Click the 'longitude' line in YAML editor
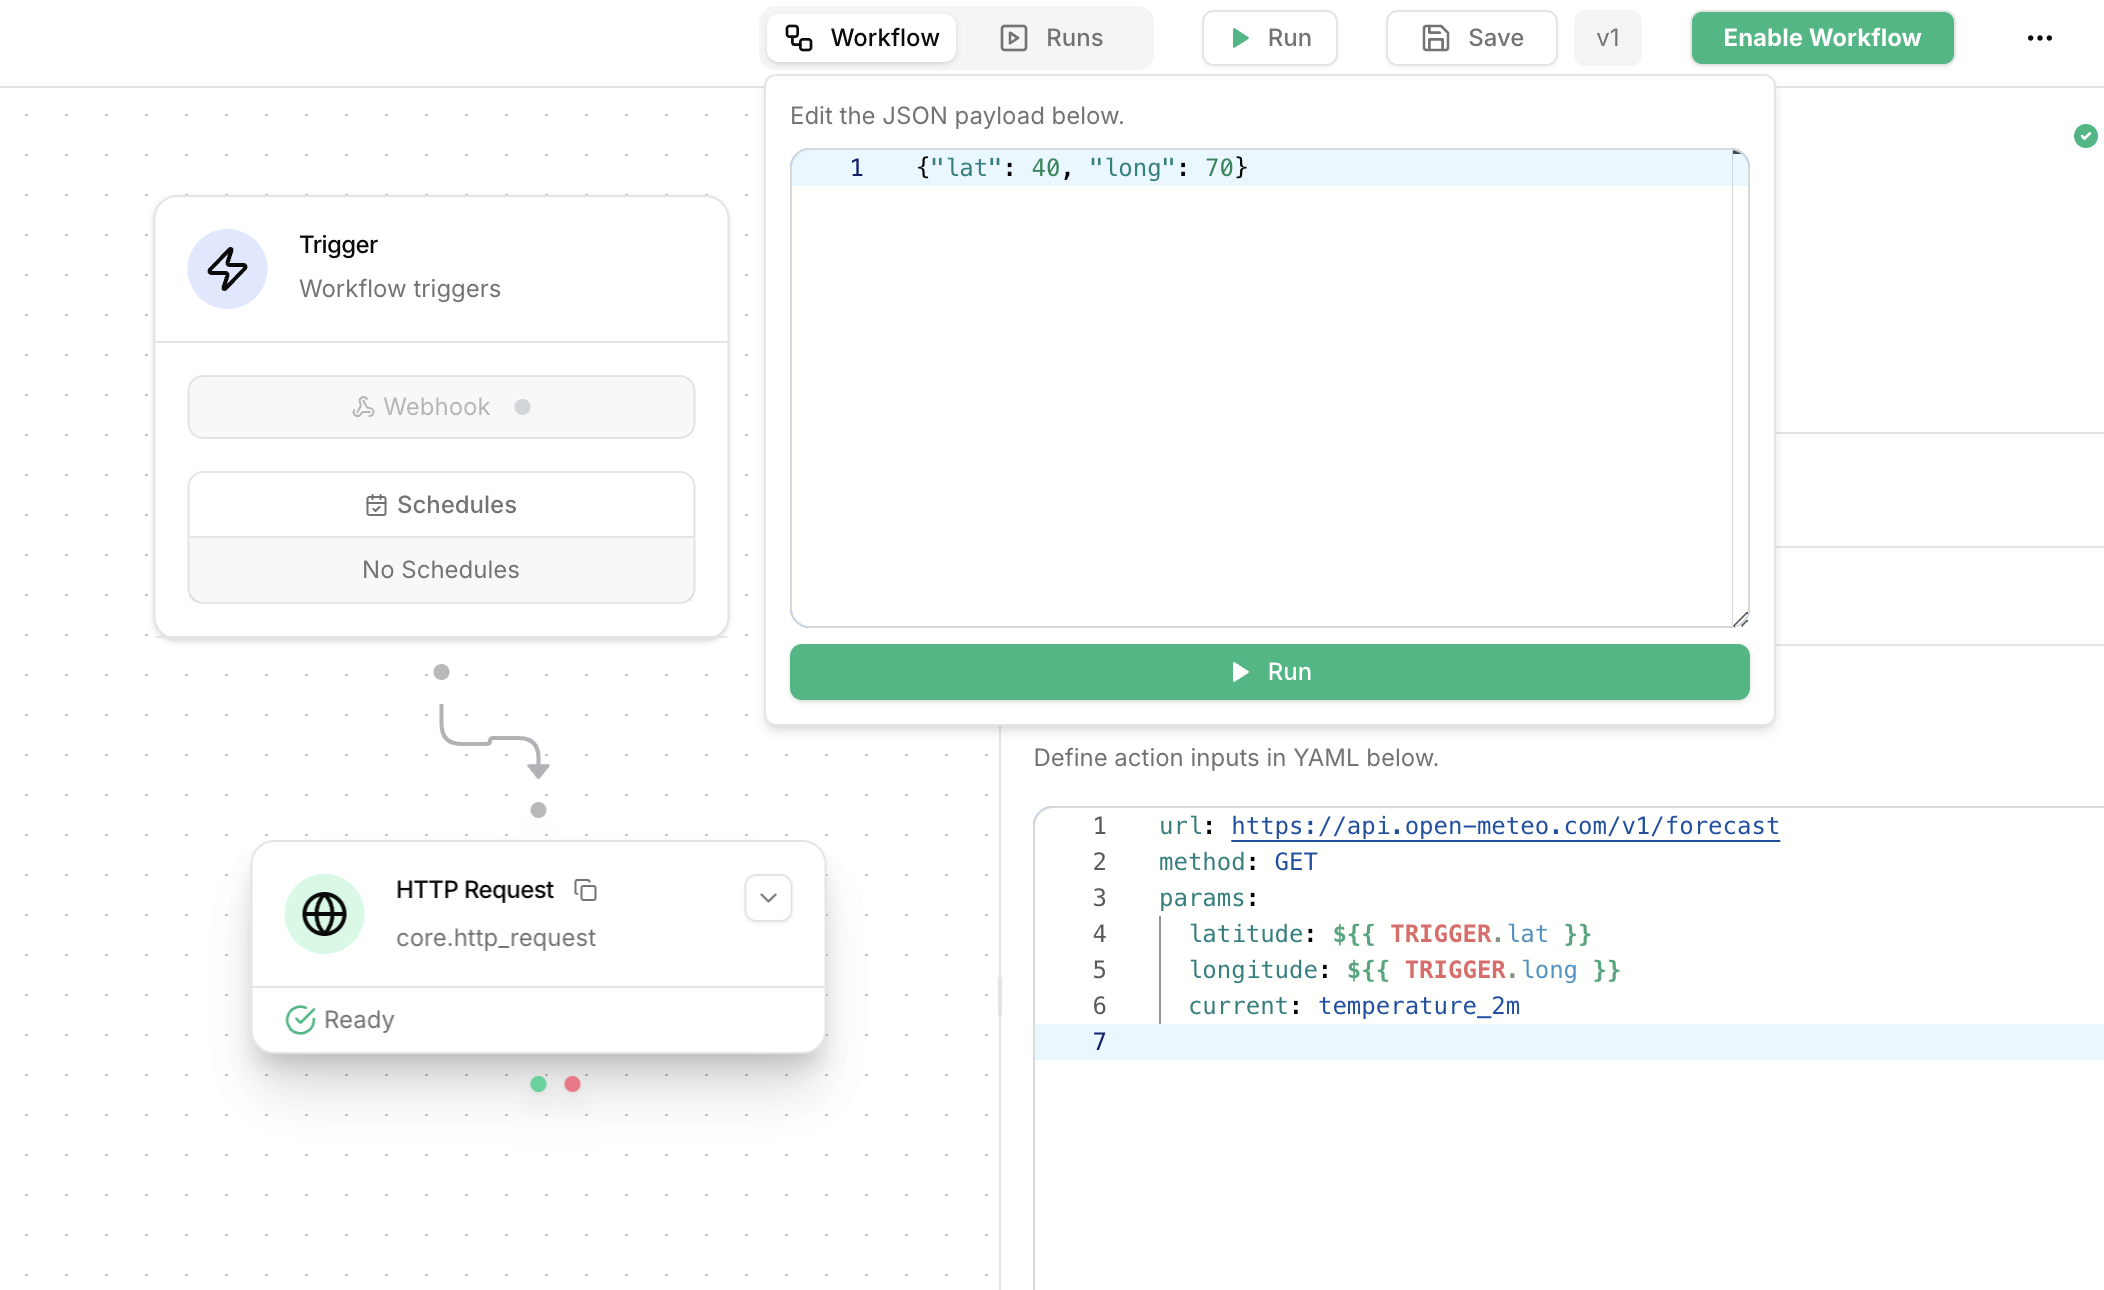 [1404, 970]
